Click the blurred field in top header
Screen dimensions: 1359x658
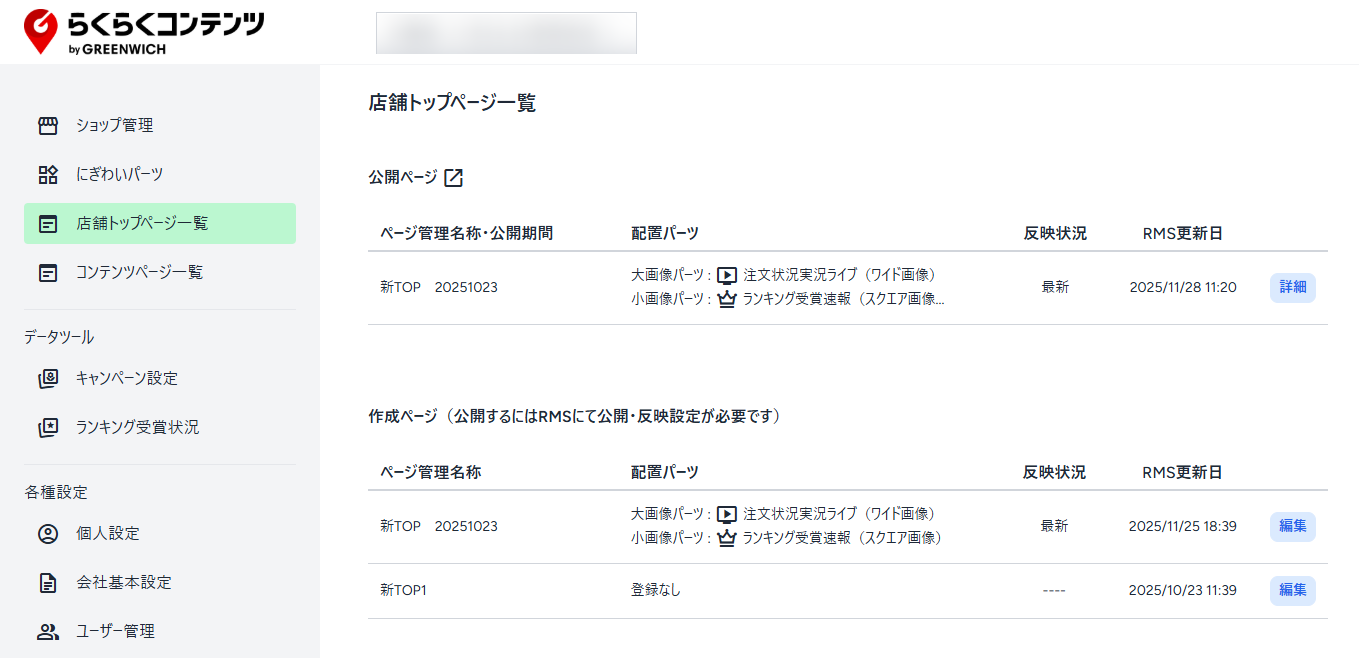click(506, 32)
